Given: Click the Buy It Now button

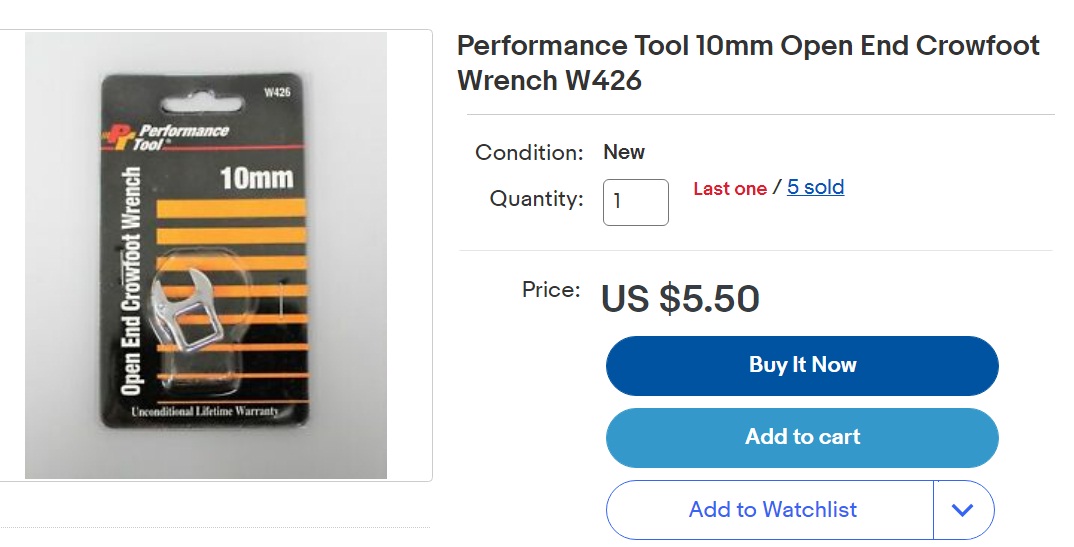Looking at the screenshot, I should (x=802, y=365).
